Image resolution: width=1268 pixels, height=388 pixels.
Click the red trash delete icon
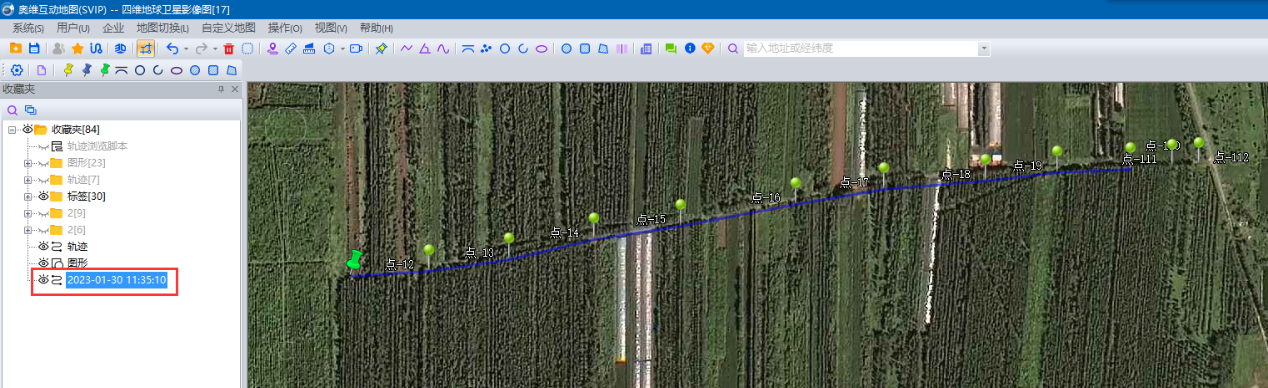pyautogui.click(x=229, y=48)
